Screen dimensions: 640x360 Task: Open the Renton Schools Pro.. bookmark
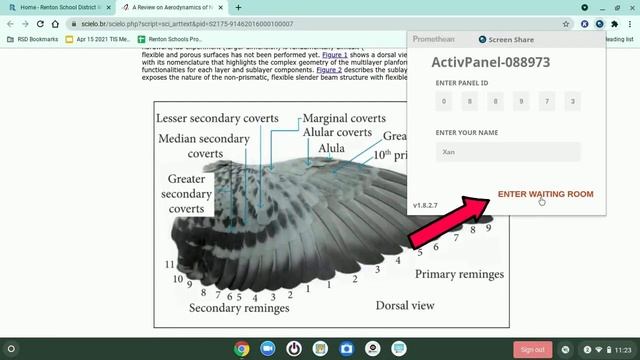[x=170, y=39]
